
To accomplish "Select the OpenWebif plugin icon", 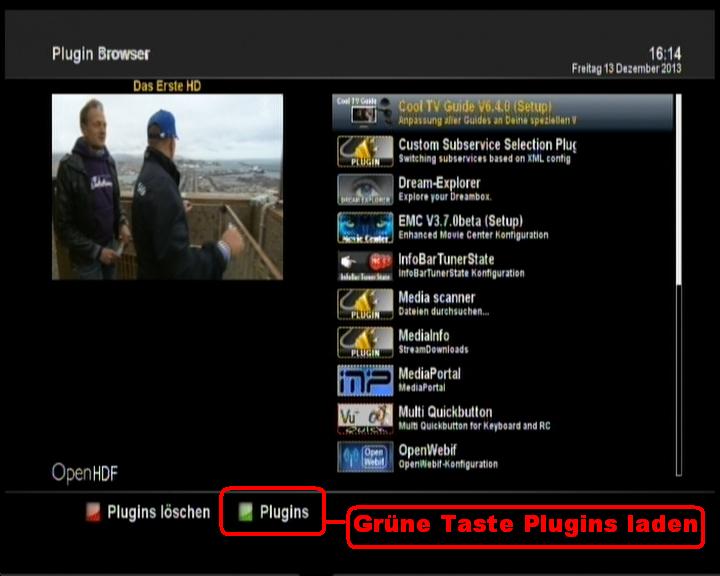I will [x=364, y=456].
